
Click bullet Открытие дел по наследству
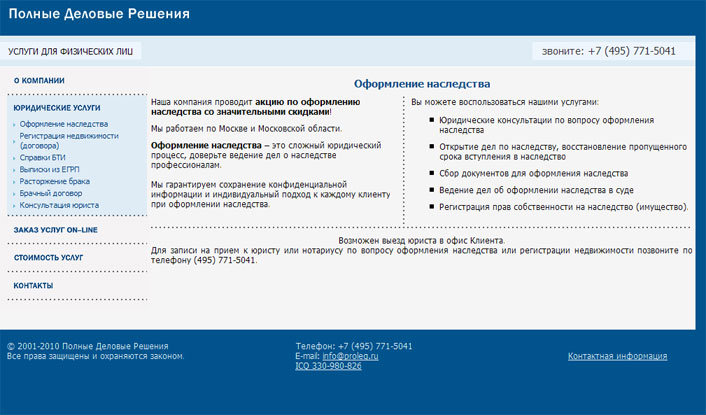pos(563,152)
